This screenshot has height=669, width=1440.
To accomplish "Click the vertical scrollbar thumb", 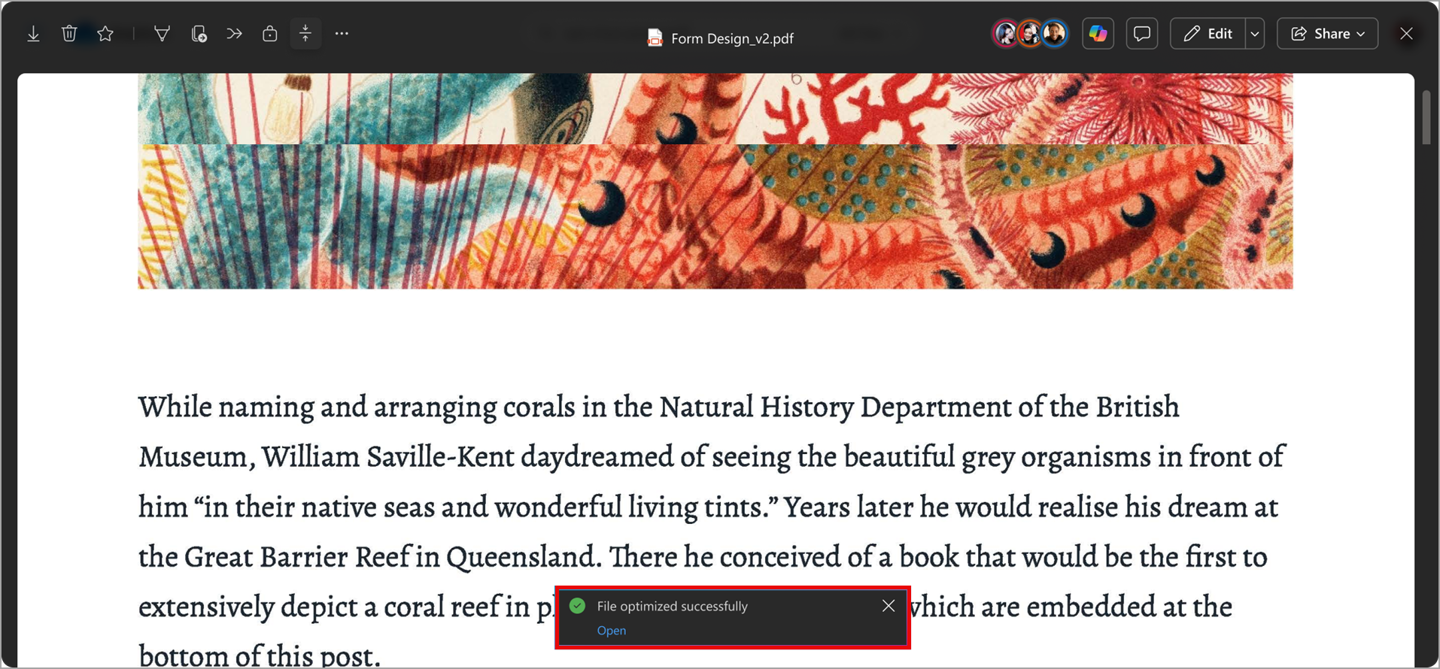I will (x=1427, y=120).
